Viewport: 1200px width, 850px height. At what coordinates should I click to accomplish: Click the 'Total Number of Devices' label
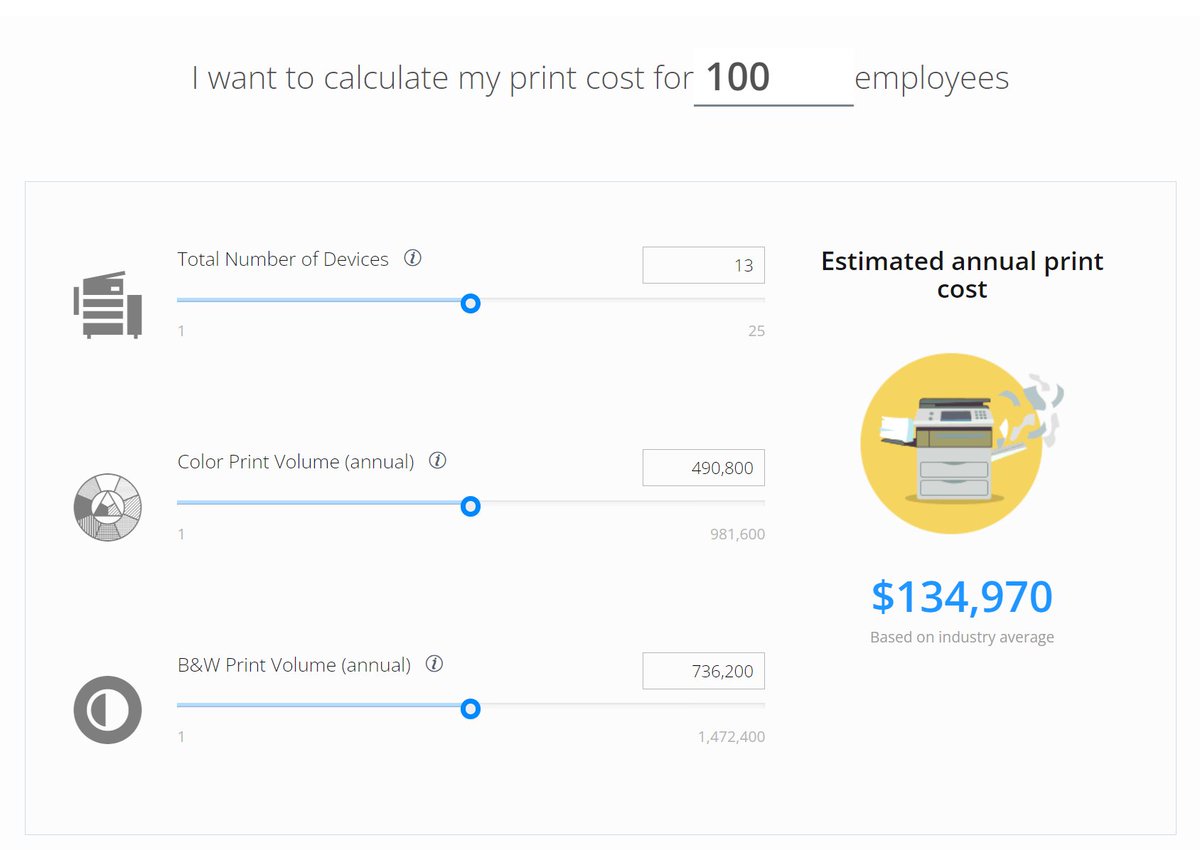pos(283,259)
